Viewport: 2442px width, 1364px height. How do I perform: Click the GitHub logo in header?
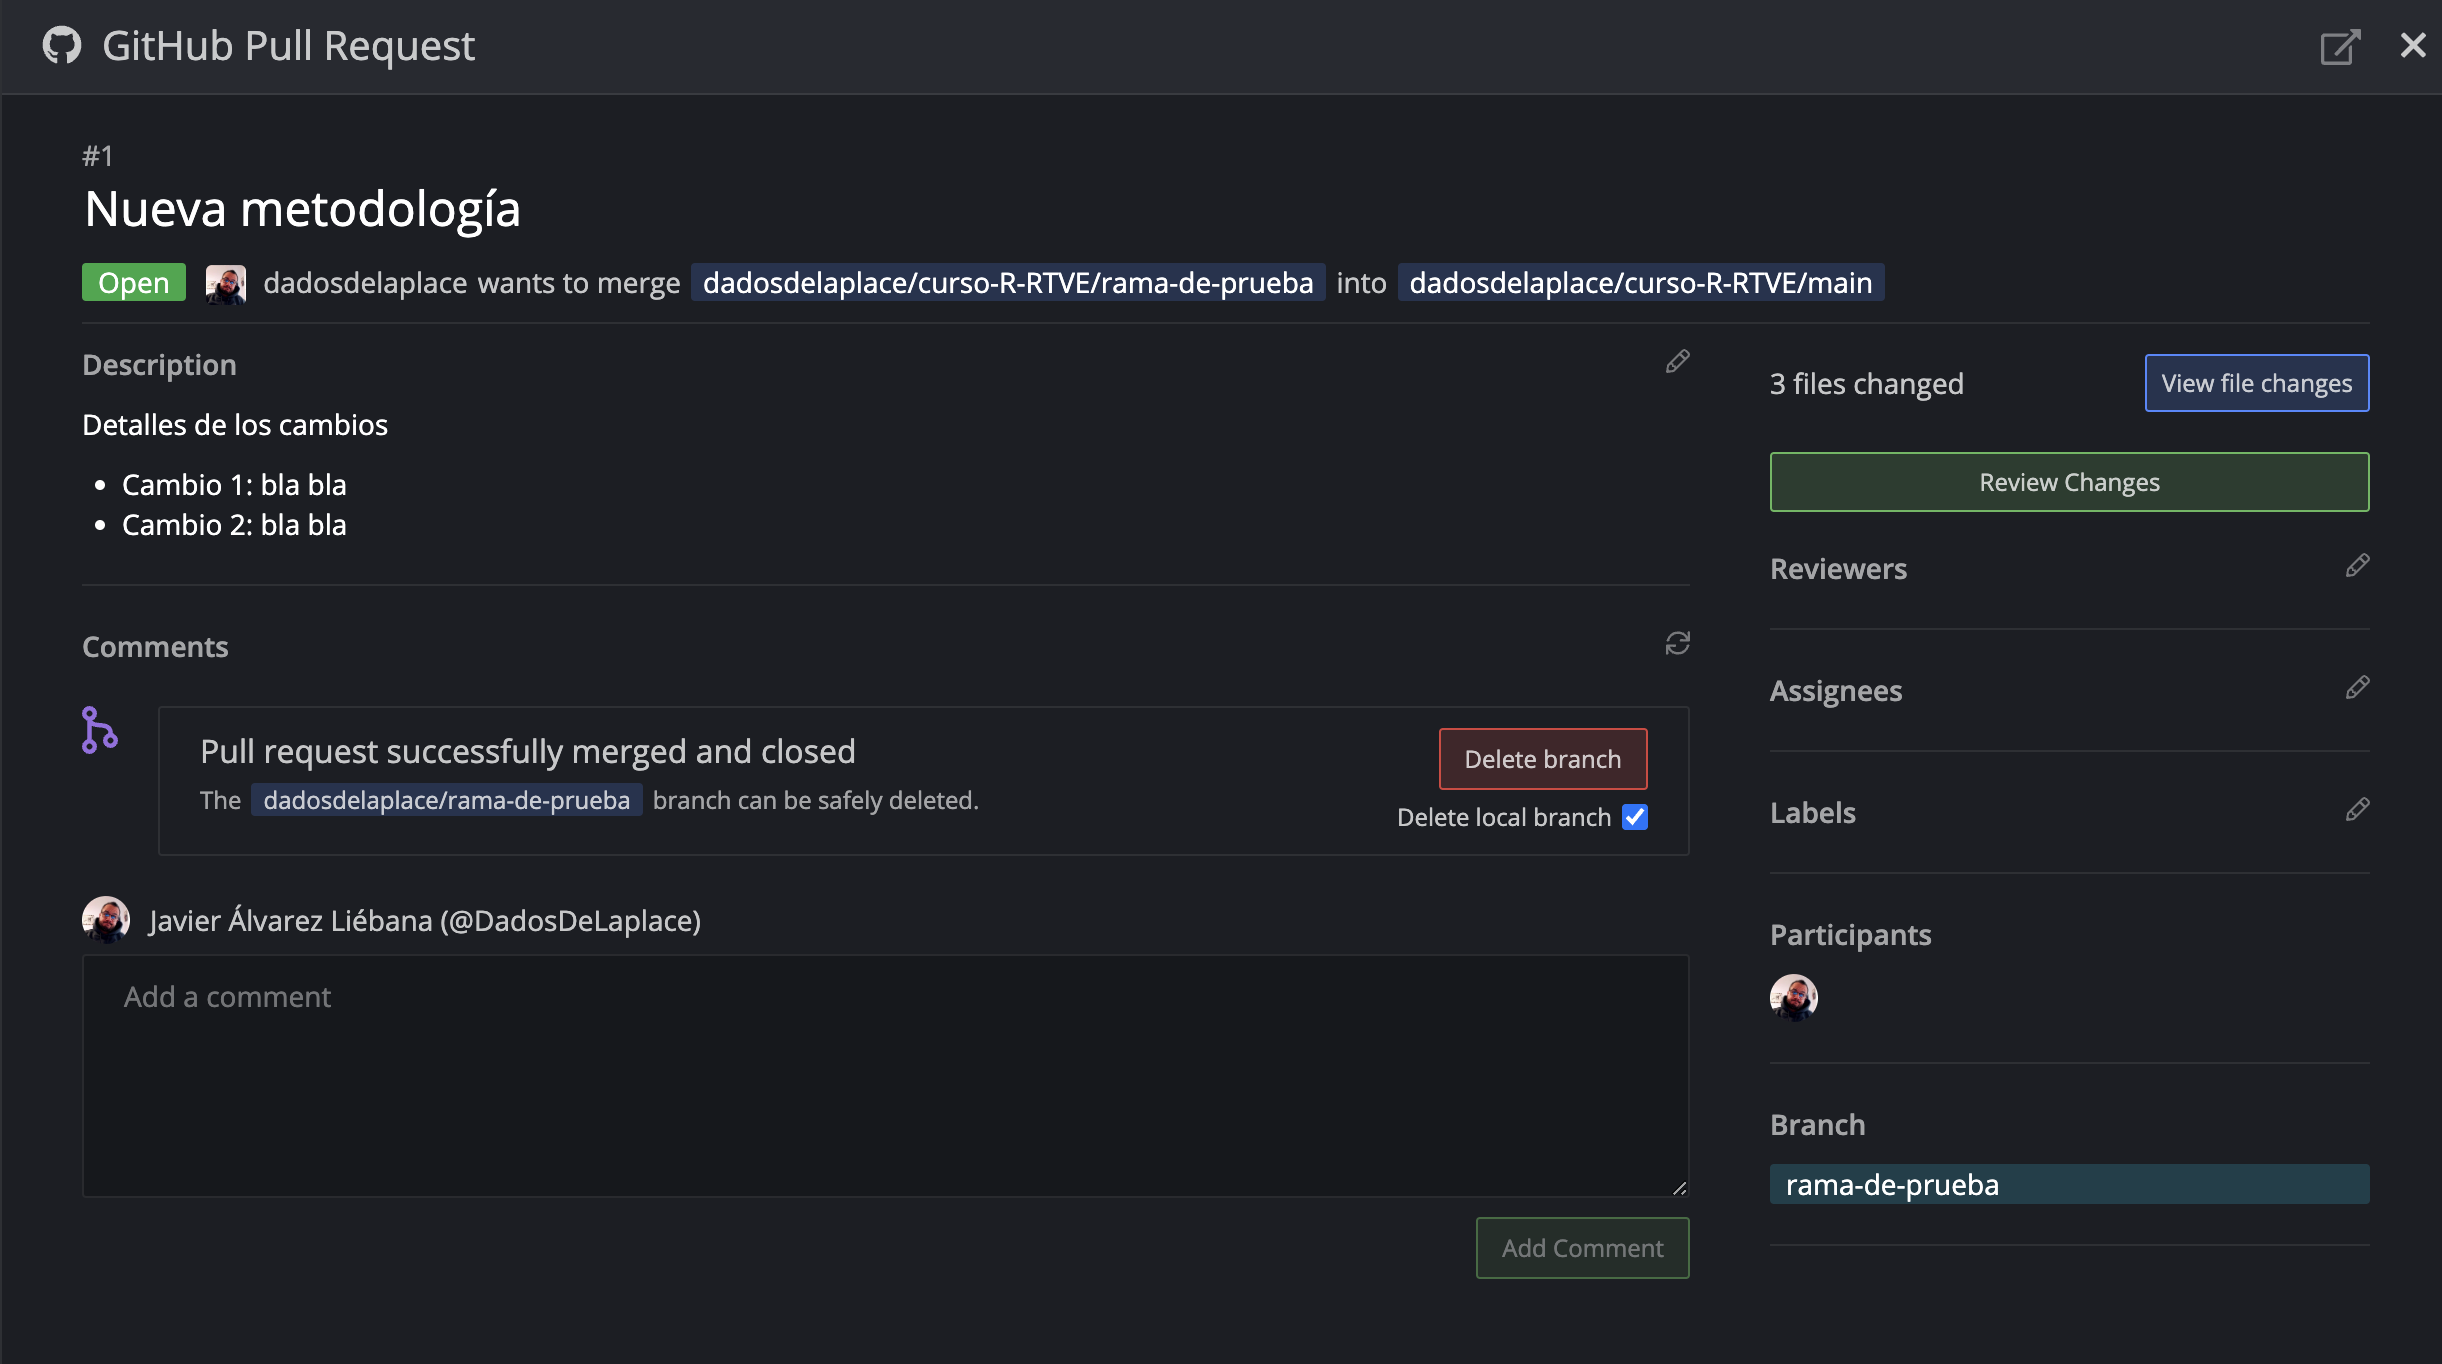point(62,46)
